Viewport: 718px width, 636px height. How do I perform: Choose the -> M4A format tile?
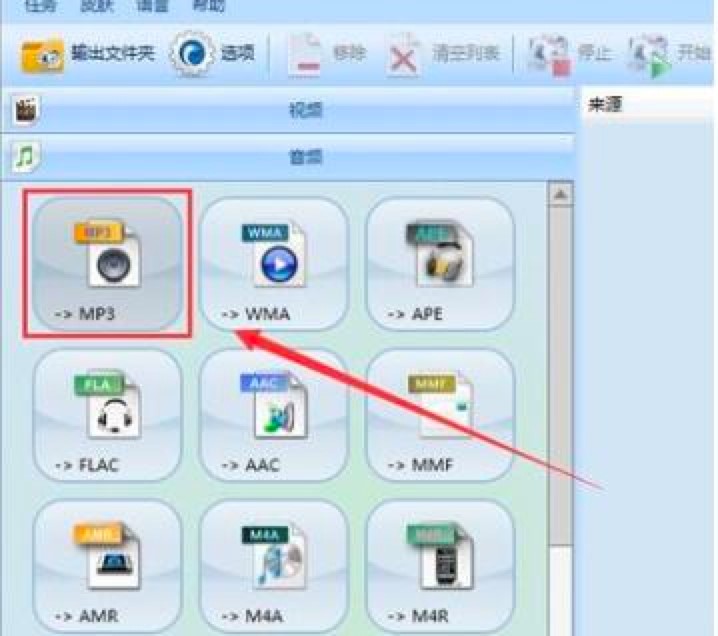point(274,566)
